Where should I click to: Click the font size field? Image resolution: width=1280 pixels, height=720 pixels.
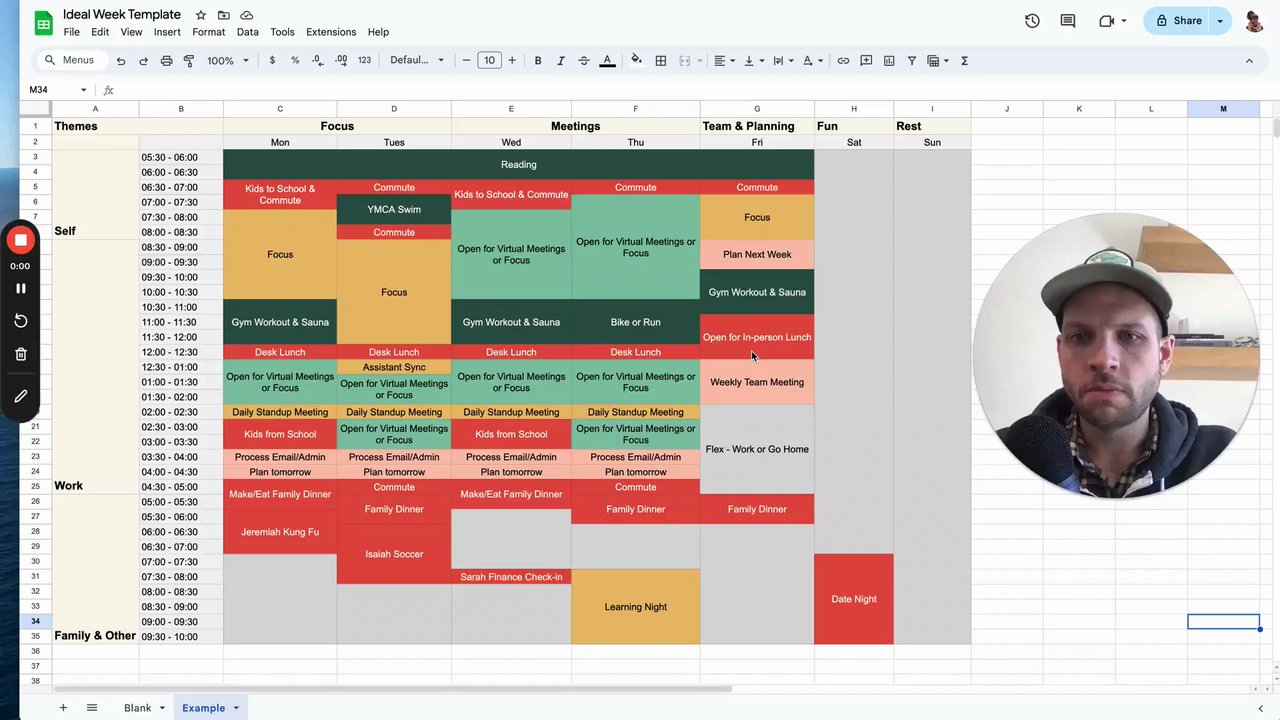click(489, 61)
